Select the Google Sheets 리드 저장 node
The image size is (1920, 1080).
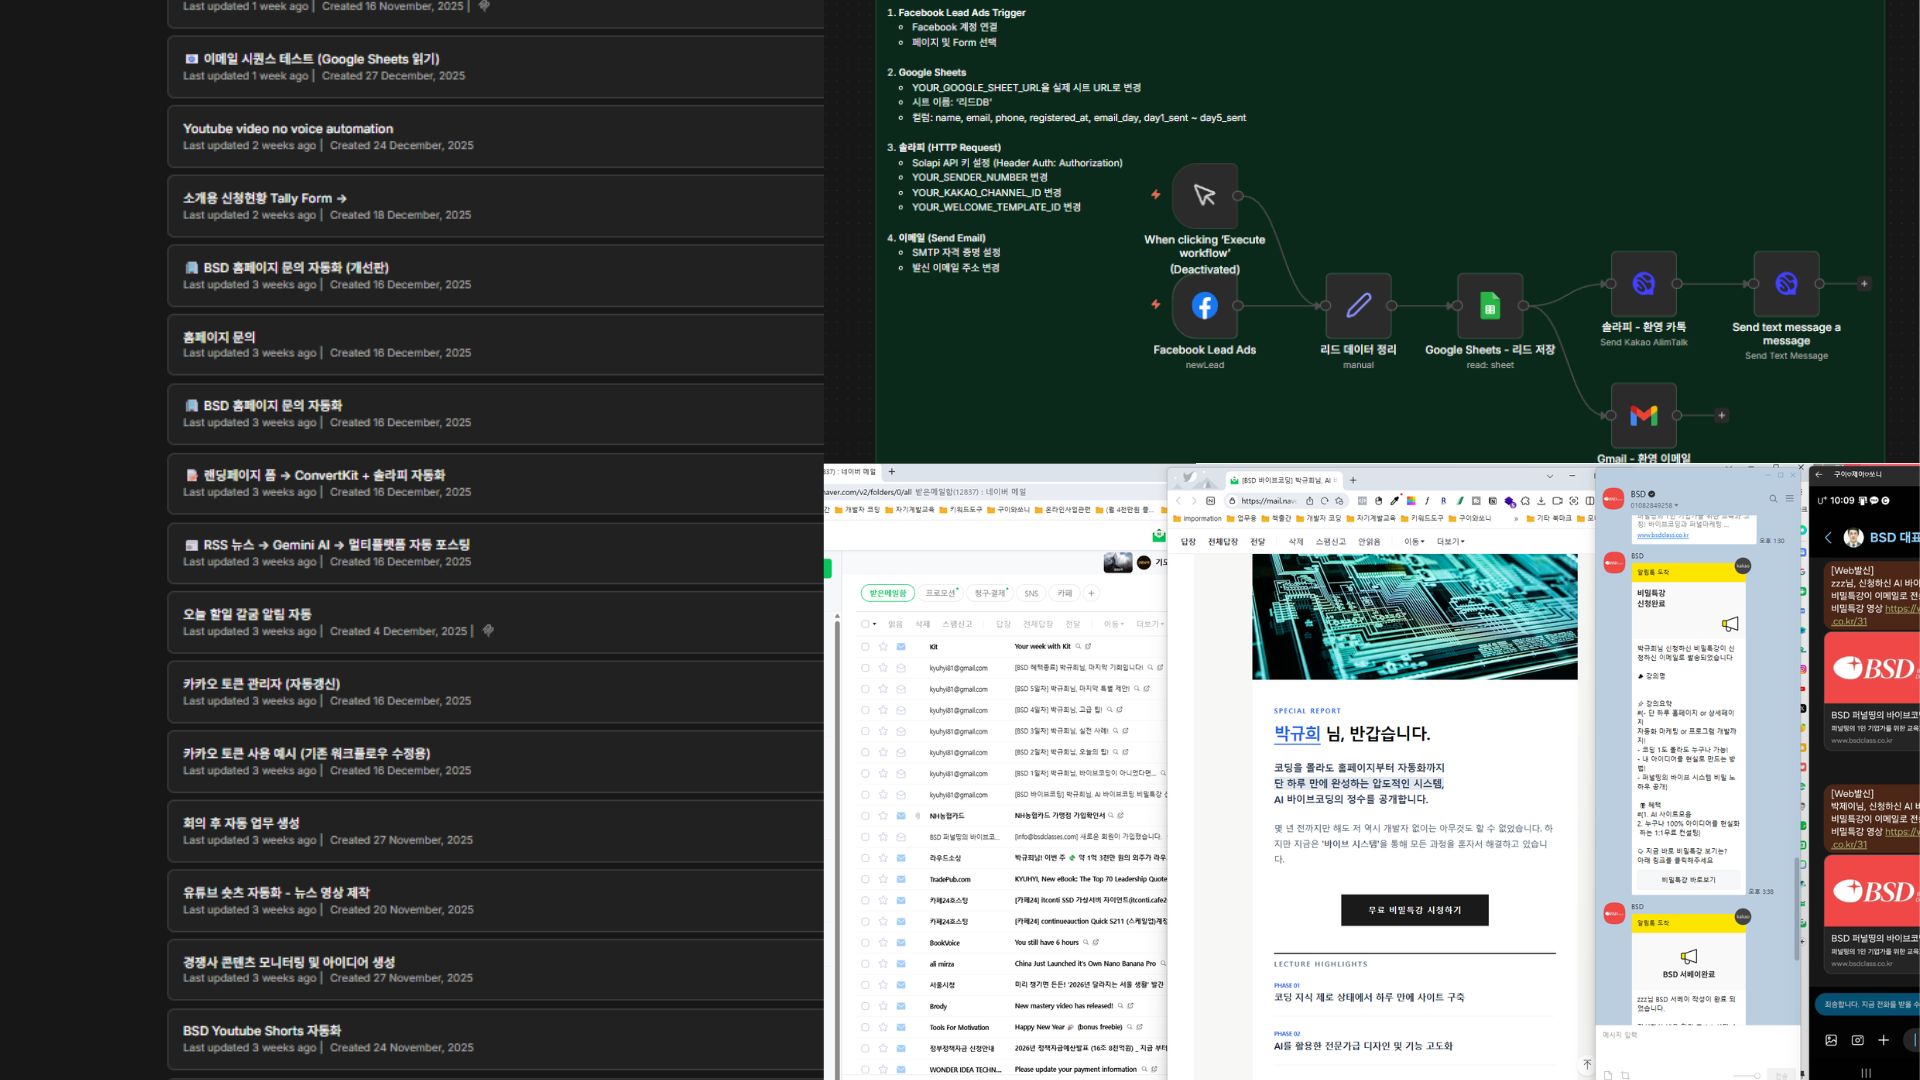(x=1489, y=306)
